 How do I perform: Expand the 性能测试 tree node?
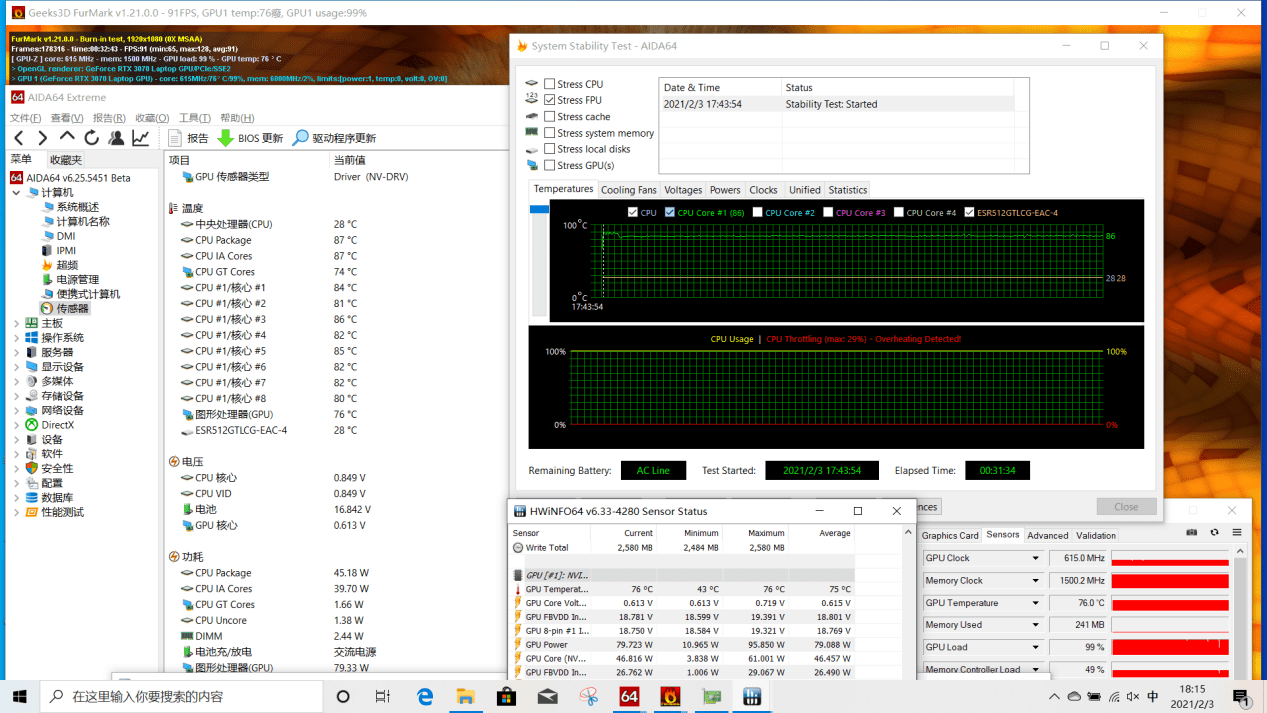pyautogui.click(x=16, y=512)
